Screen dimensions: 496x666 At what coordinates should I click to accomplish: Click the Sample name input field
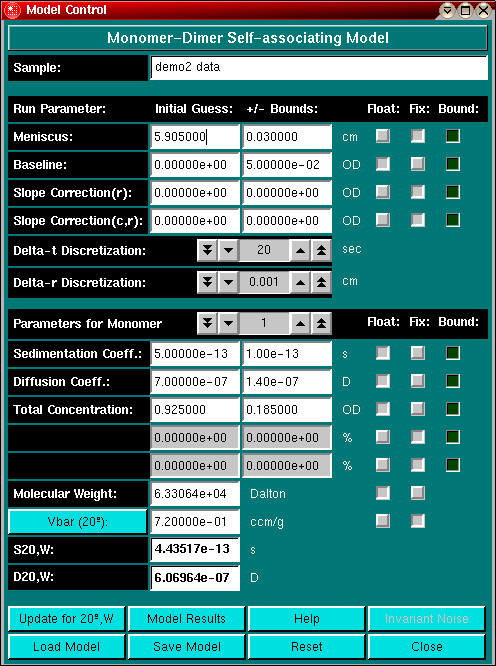tap(319, 68)
